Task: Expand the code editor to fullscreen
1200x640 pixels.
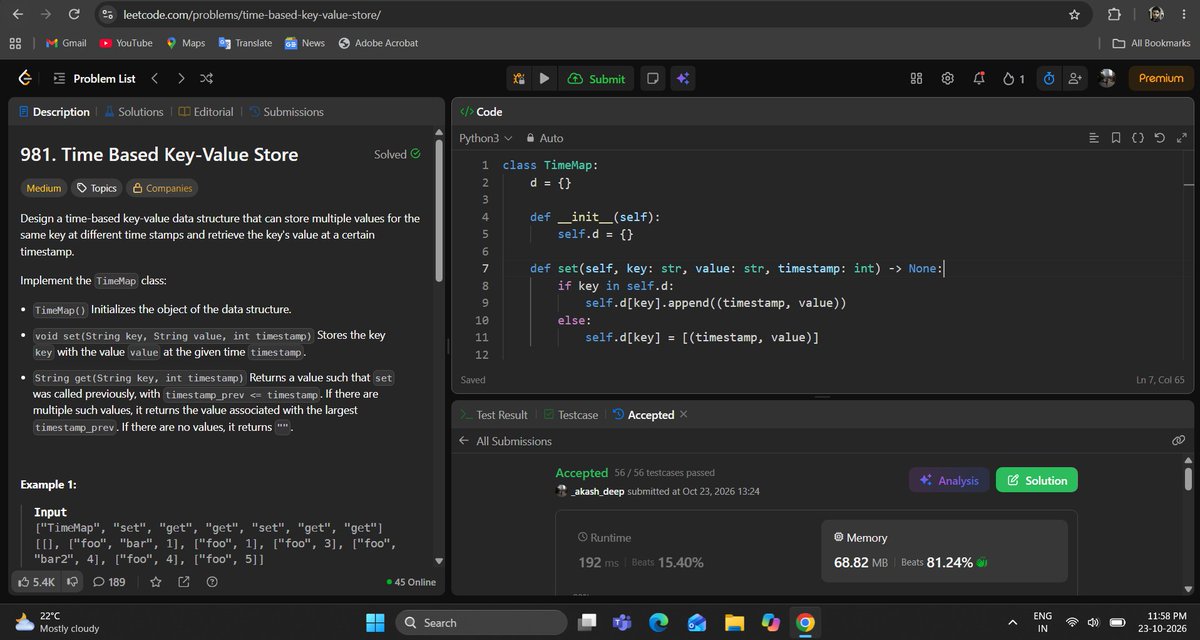Action: (1180, 138)
